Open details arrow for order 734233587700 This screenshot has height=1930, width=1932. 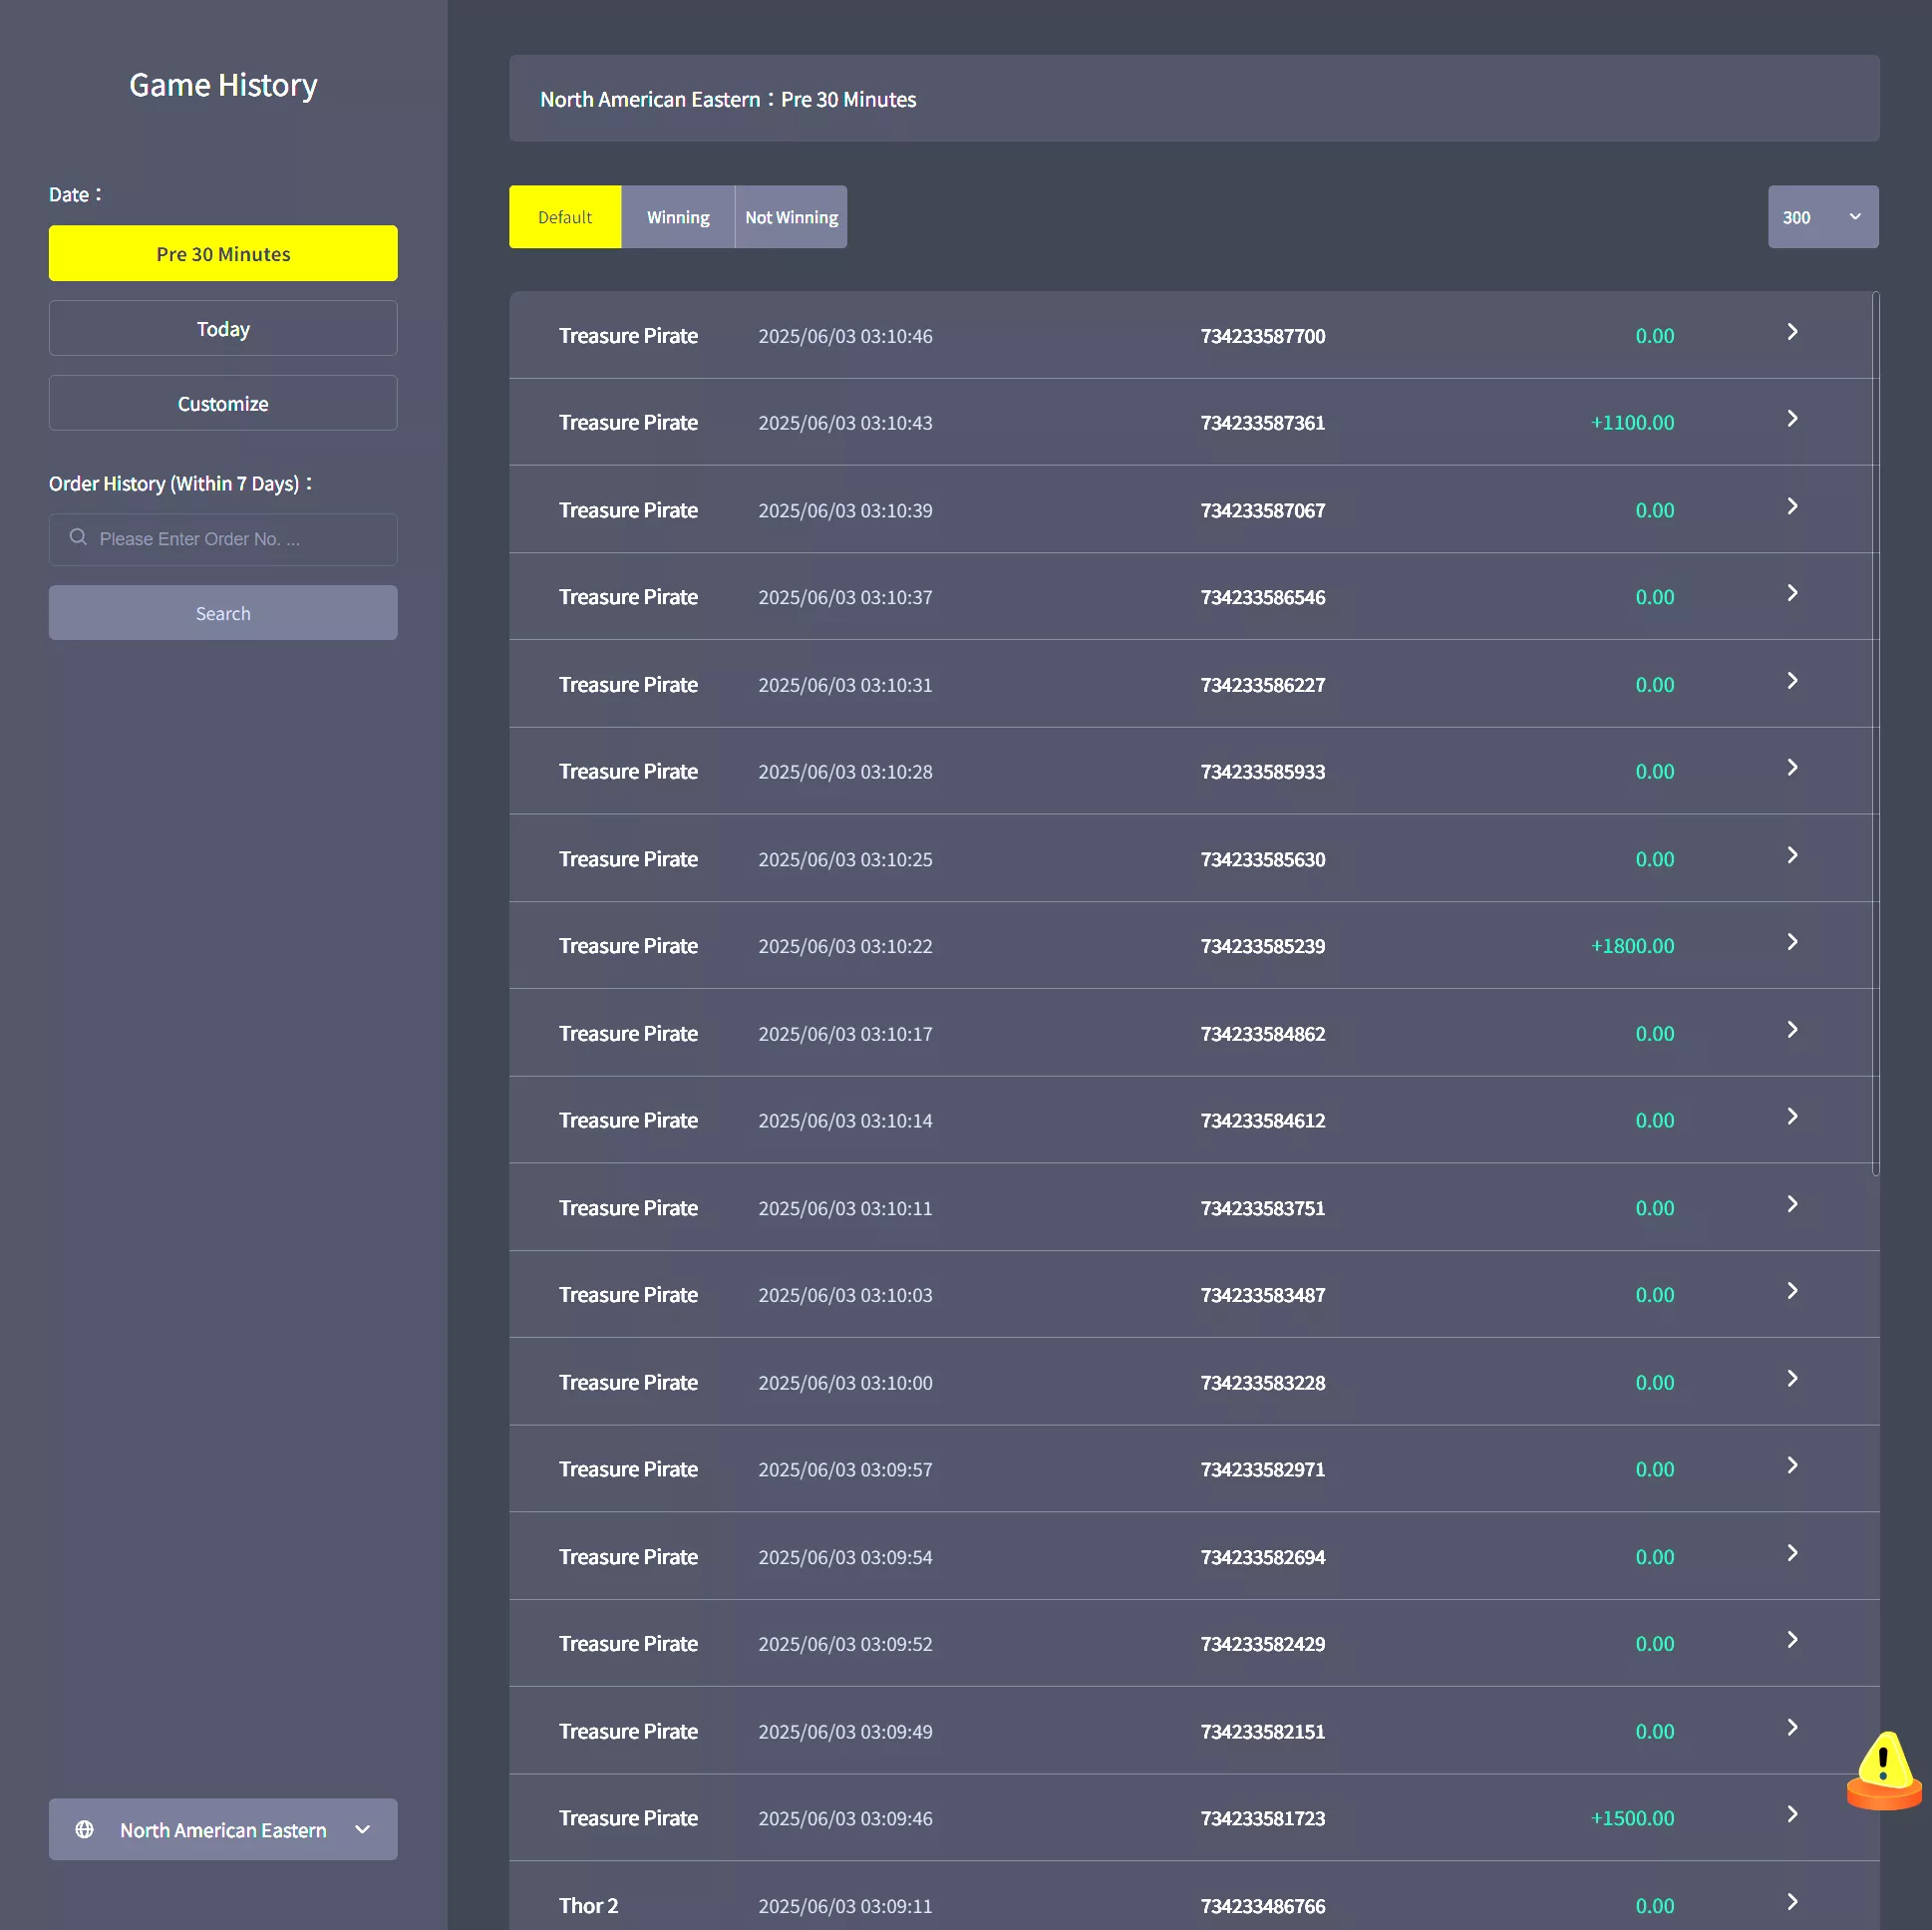pyautogui.click(x=1792, y=332)
